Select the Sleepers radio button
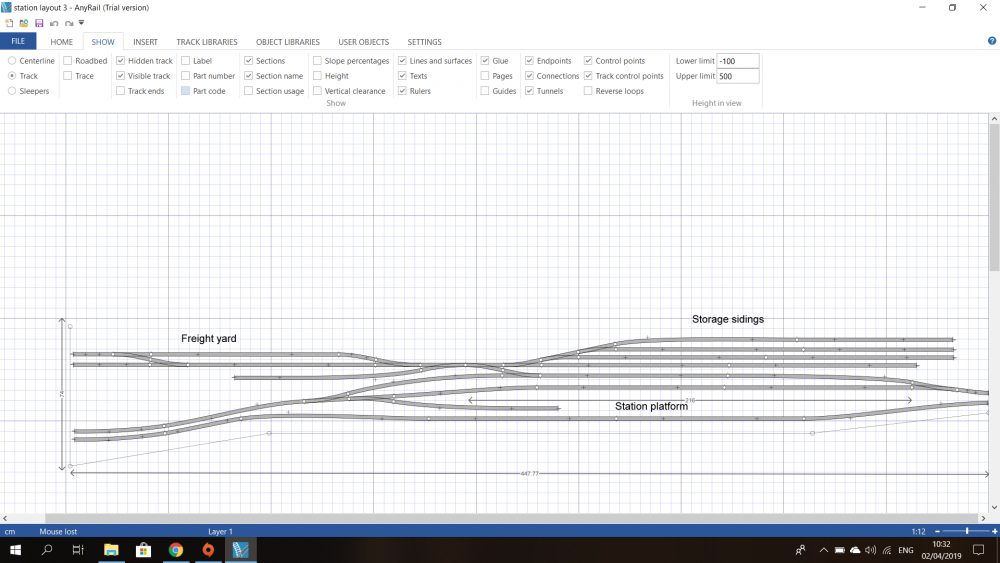1000x563 pixels. point(12,91)
